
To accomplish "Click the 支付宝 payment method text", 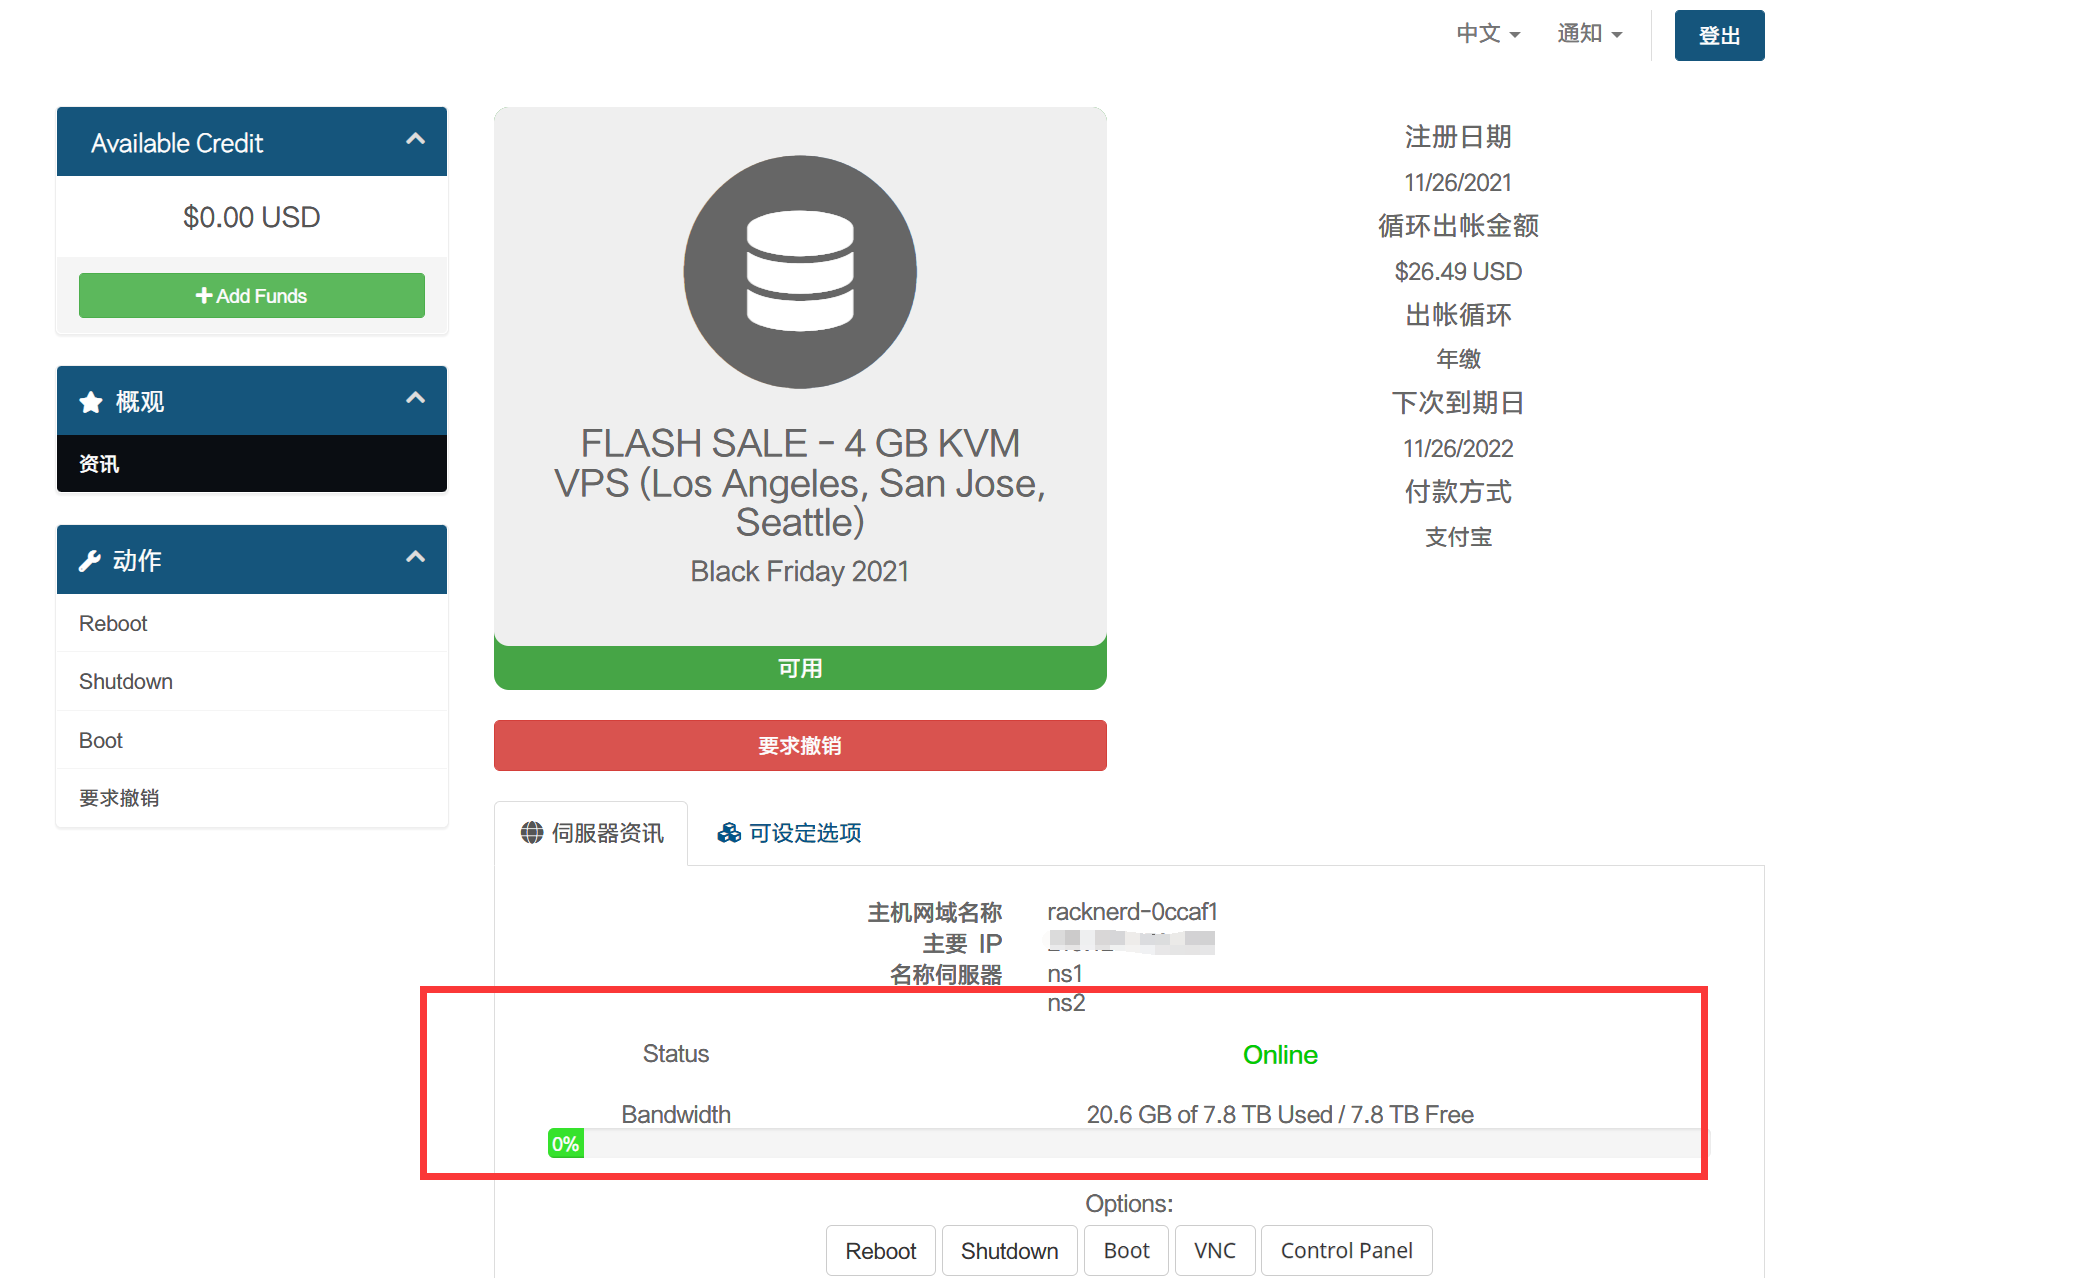I will click(x=1458, y=537).
